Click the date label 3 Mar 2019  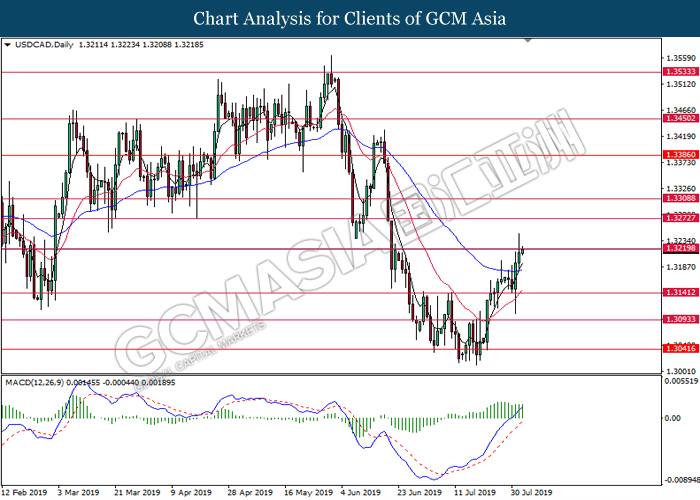(x=81, y=492)
